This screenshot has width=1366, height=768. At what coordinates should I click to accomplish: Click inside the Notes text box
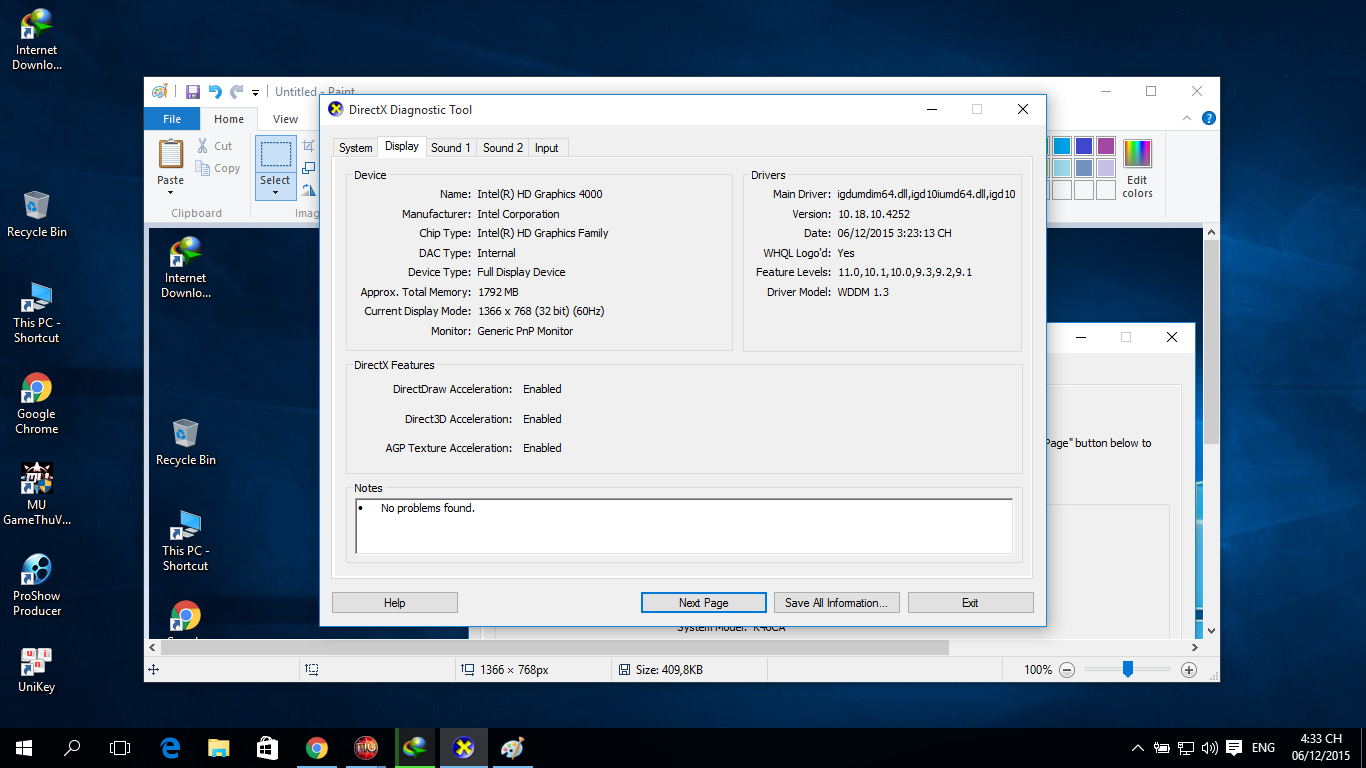click(x=684, y=525)
